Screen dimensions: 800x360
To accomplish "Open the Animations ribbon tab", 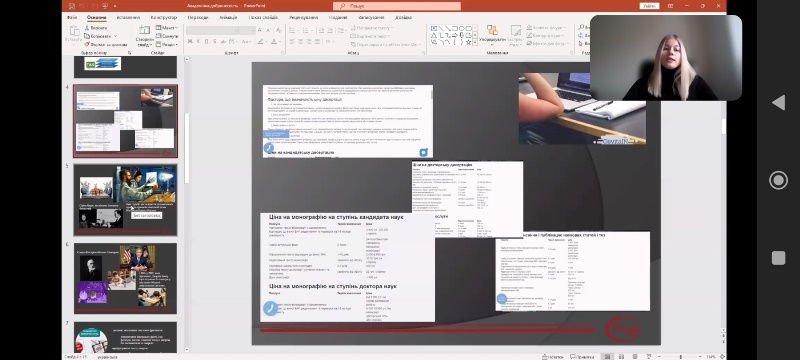I will coord(228,17).
